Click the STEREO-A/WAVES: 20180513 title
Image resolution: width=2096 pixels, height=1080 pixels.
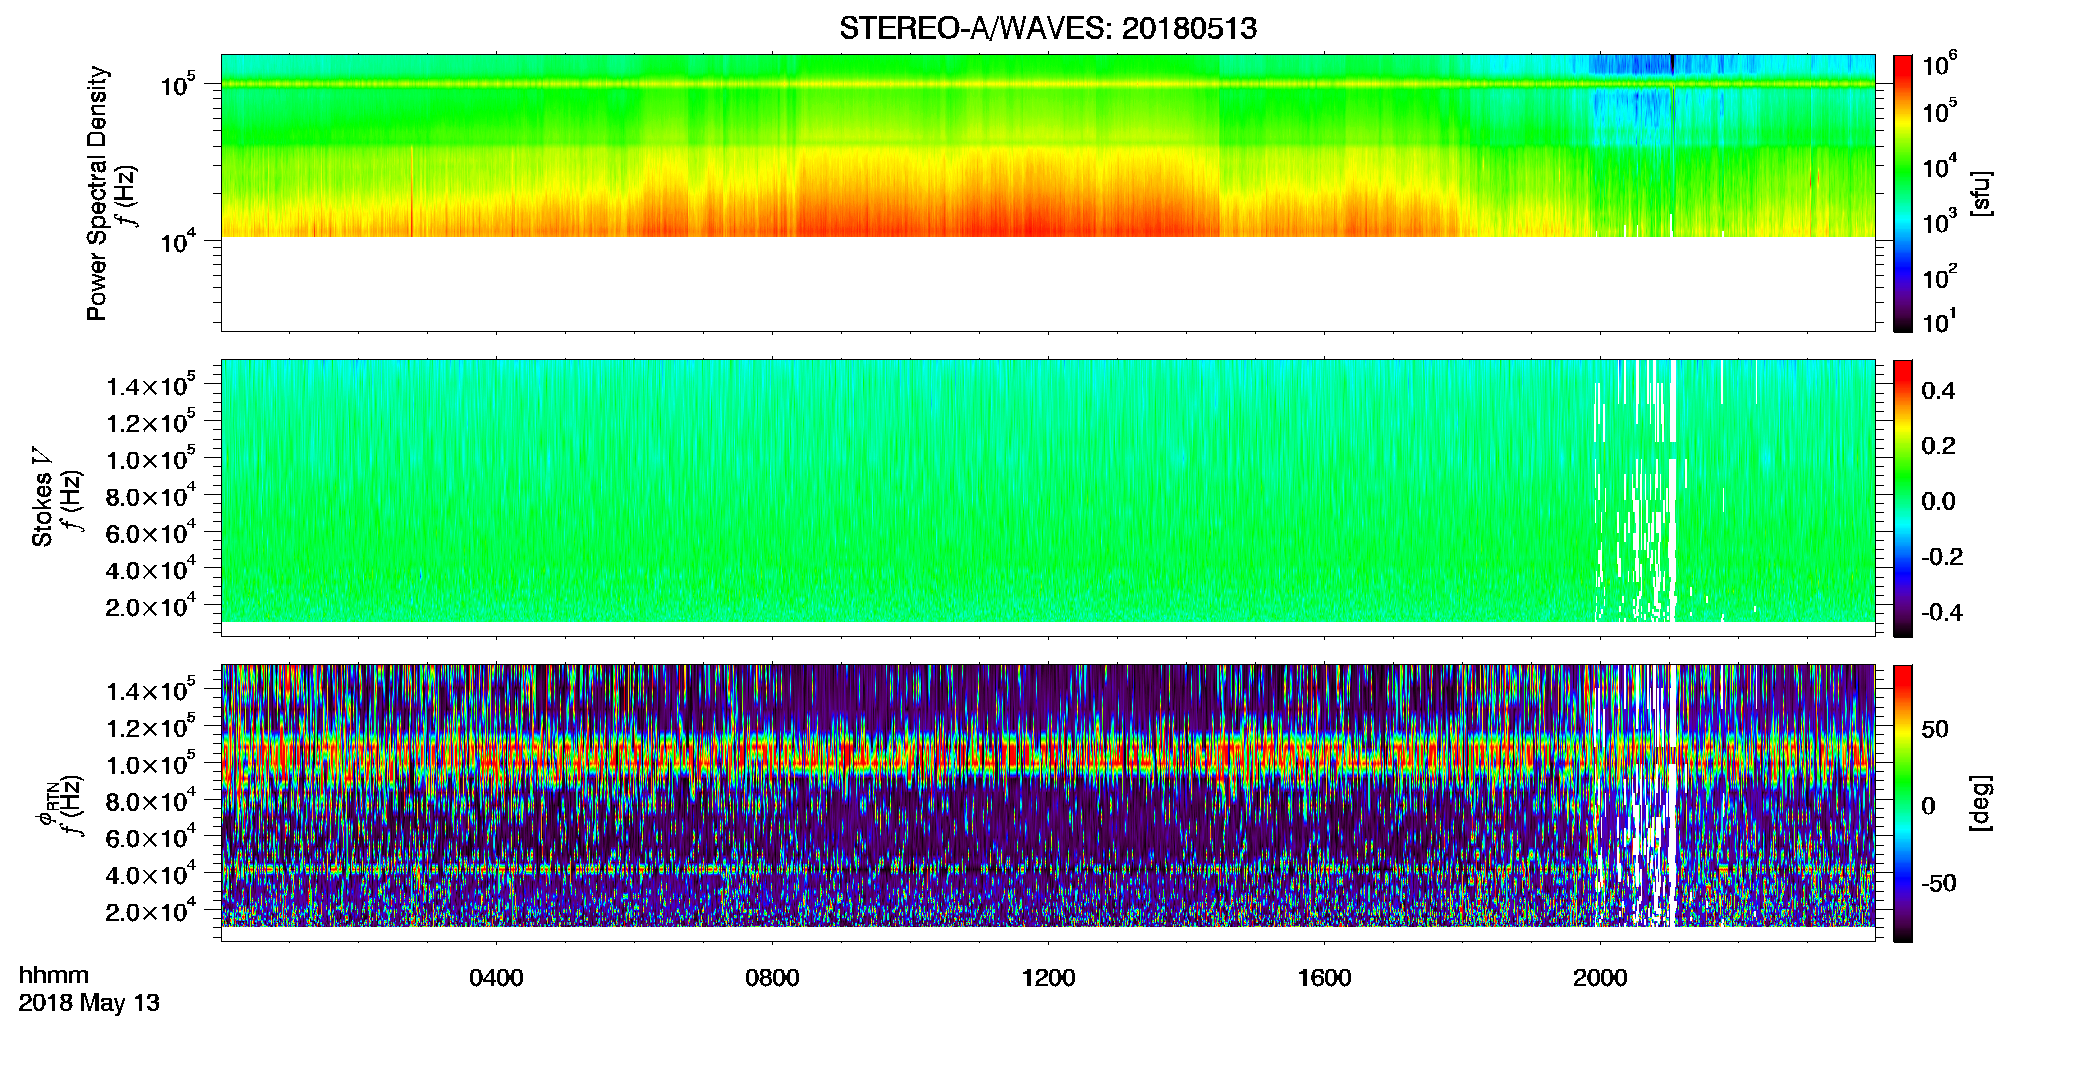click(1048, 28)
